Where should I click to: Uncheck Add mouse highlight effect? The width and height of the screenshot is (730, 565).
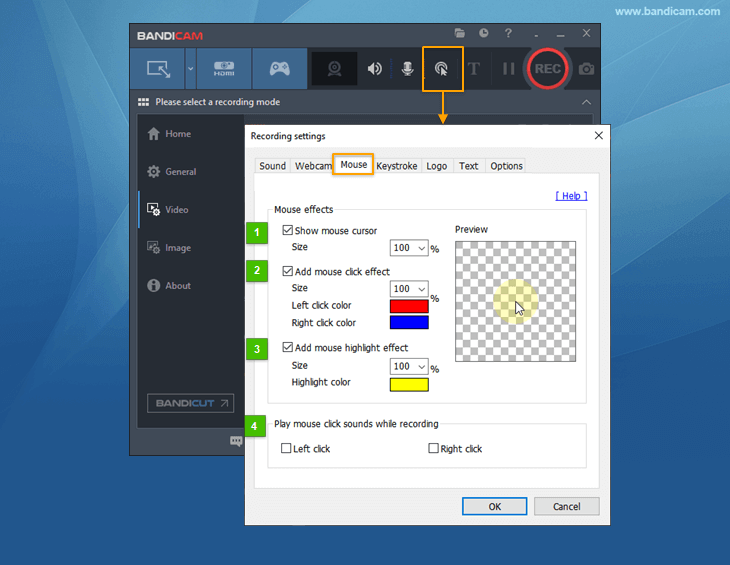pyautogui.click(x=288, y=347)
